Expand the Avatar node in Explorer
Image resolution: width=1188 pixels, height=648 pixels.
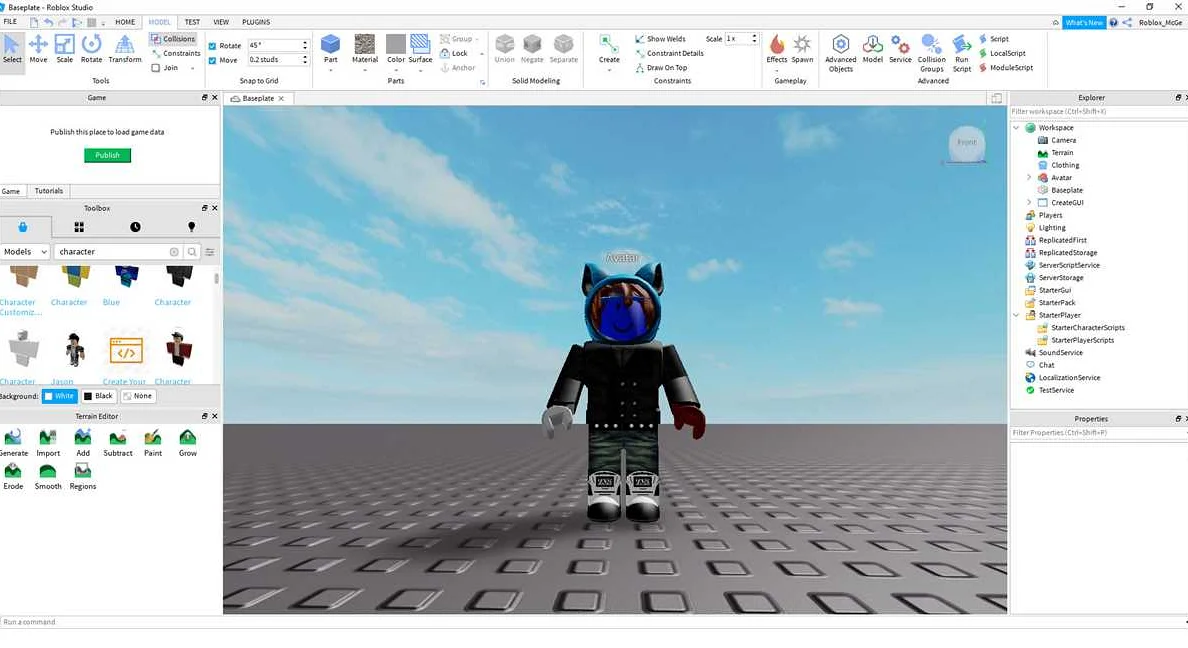pyautogui.click(x=1029, y=177)
